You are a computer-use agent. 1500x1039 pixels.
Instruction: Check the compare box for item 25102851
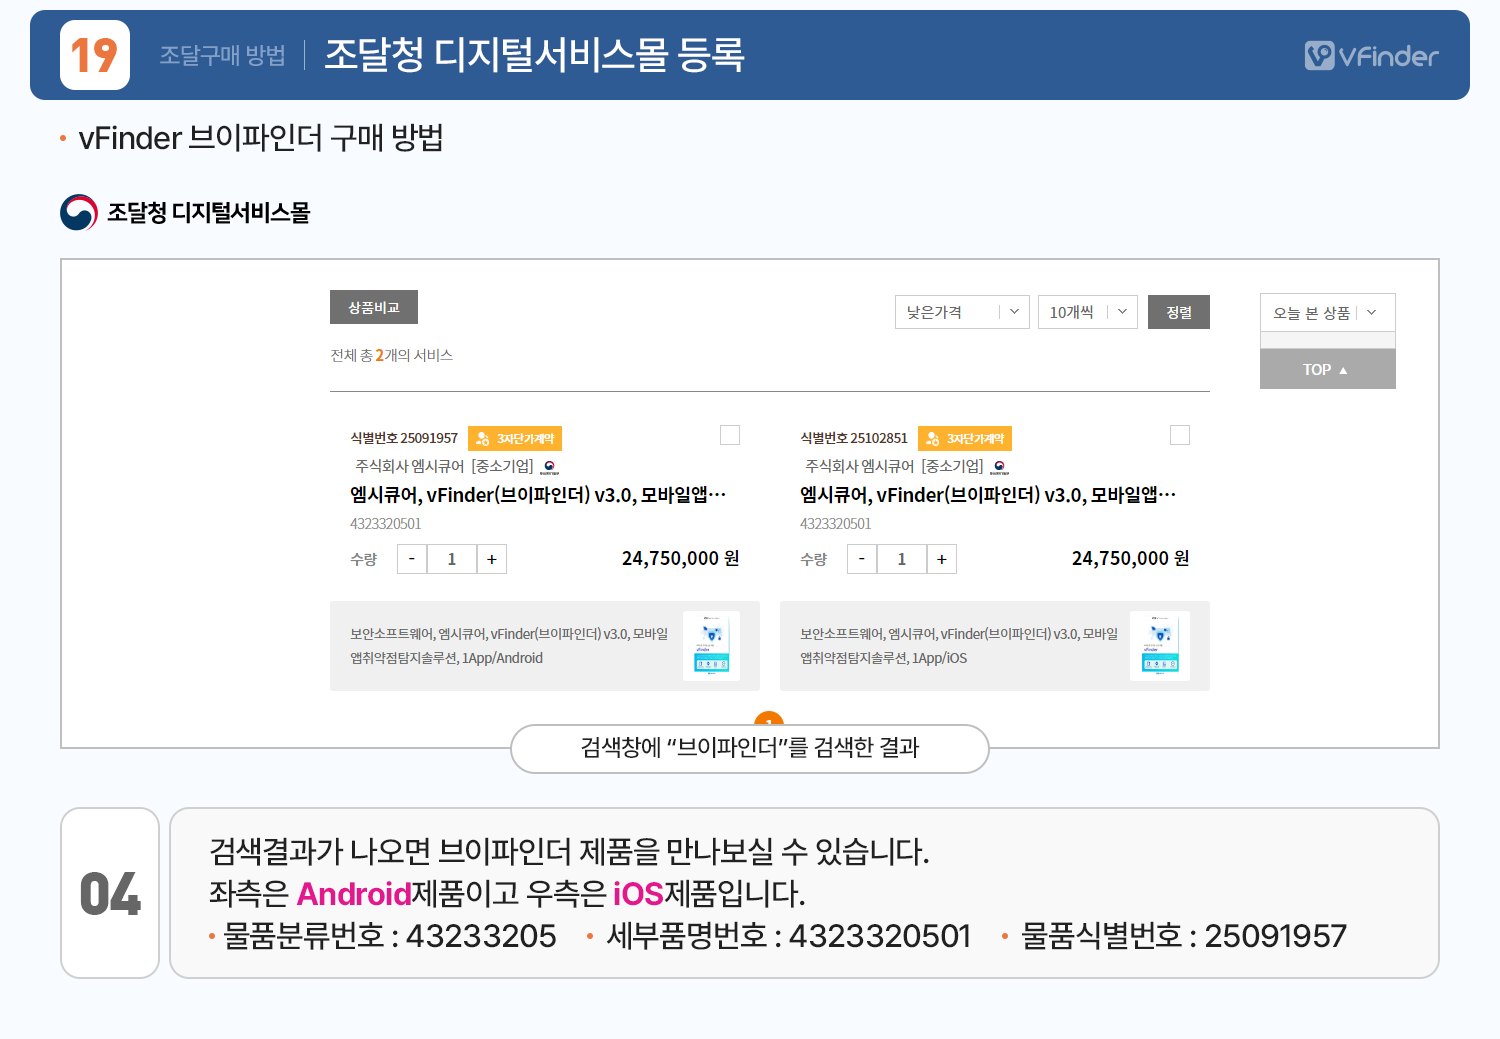[1180, 435]
